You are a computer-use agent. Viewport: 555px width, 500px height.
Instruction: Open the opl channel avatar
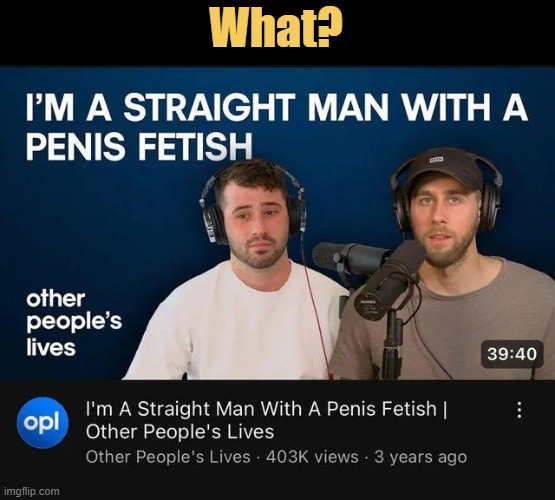(43, 423)
